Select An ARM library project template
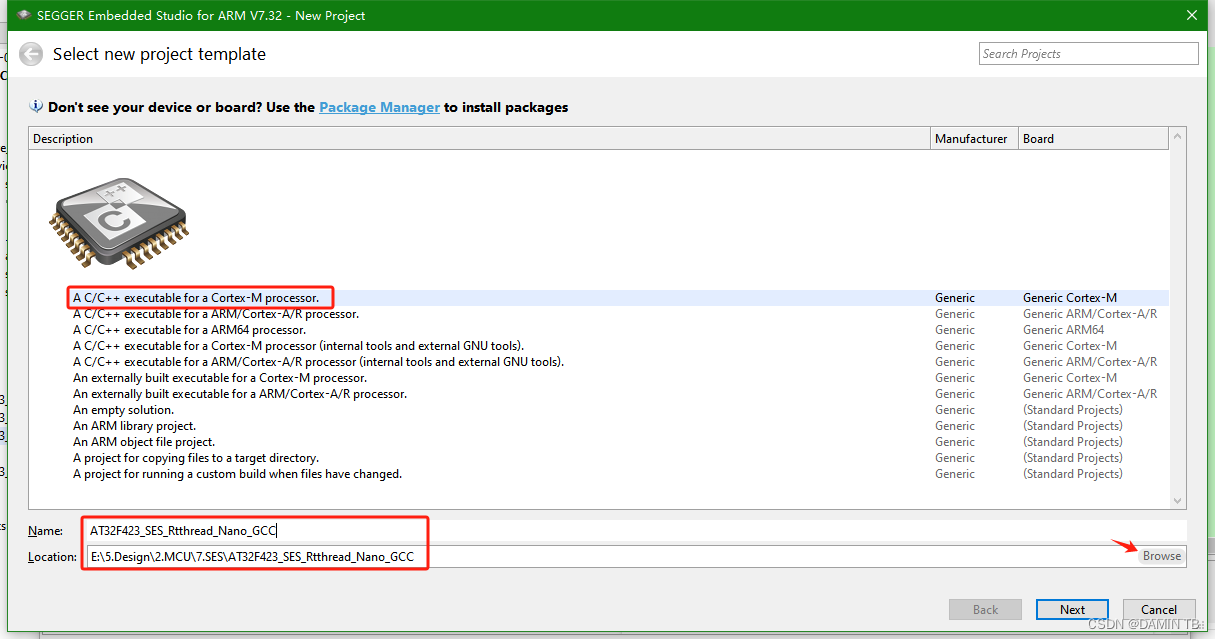Viewport: 1215px width, 639px height. point(134,426)
